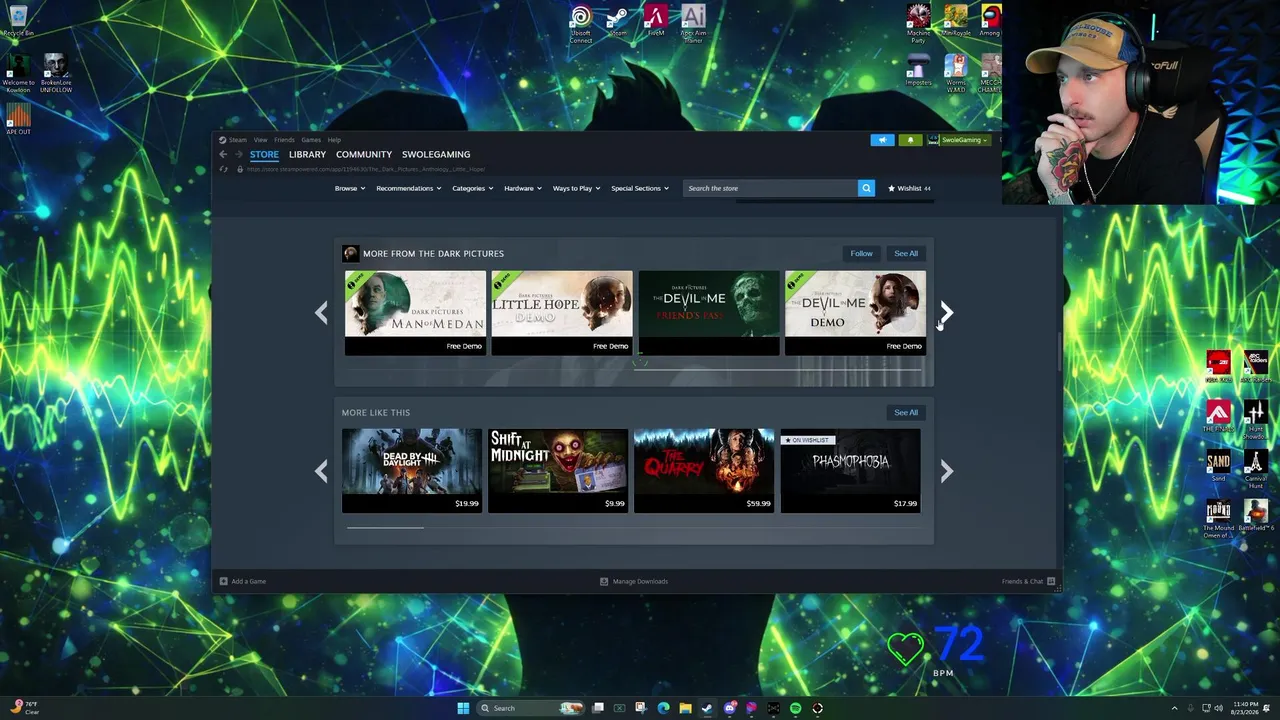Viewport: 1280px width, 720px height.
Task: Click See All for More Like This
Action: (x=906, y=412)
